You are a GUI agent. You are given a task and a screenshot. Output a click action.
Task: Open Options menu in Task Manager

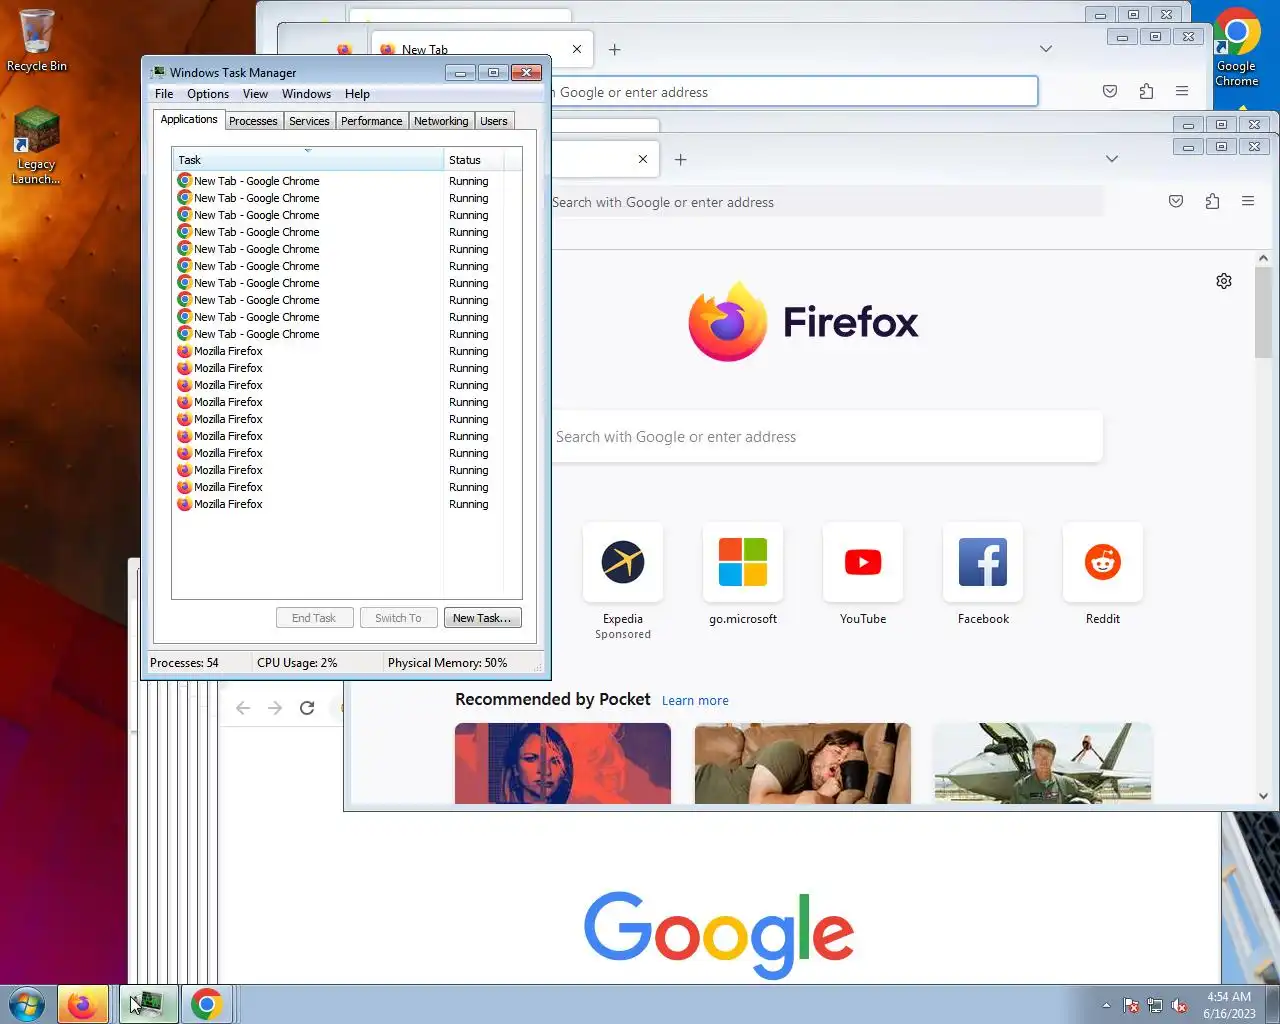pyautogui.click(x=208, y=94)
